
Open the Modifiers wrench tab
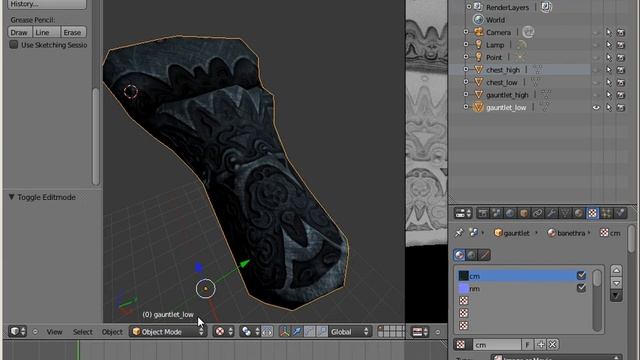coord(551,213)
